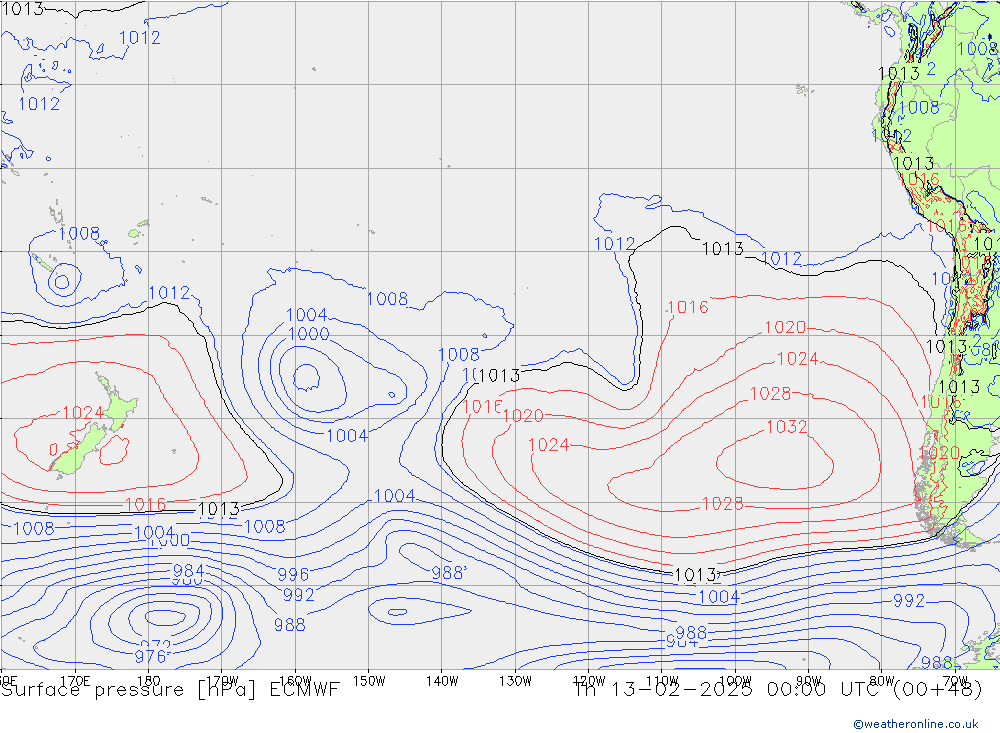
Task: Click the 976 isobar label
Action: click(151, 657)
